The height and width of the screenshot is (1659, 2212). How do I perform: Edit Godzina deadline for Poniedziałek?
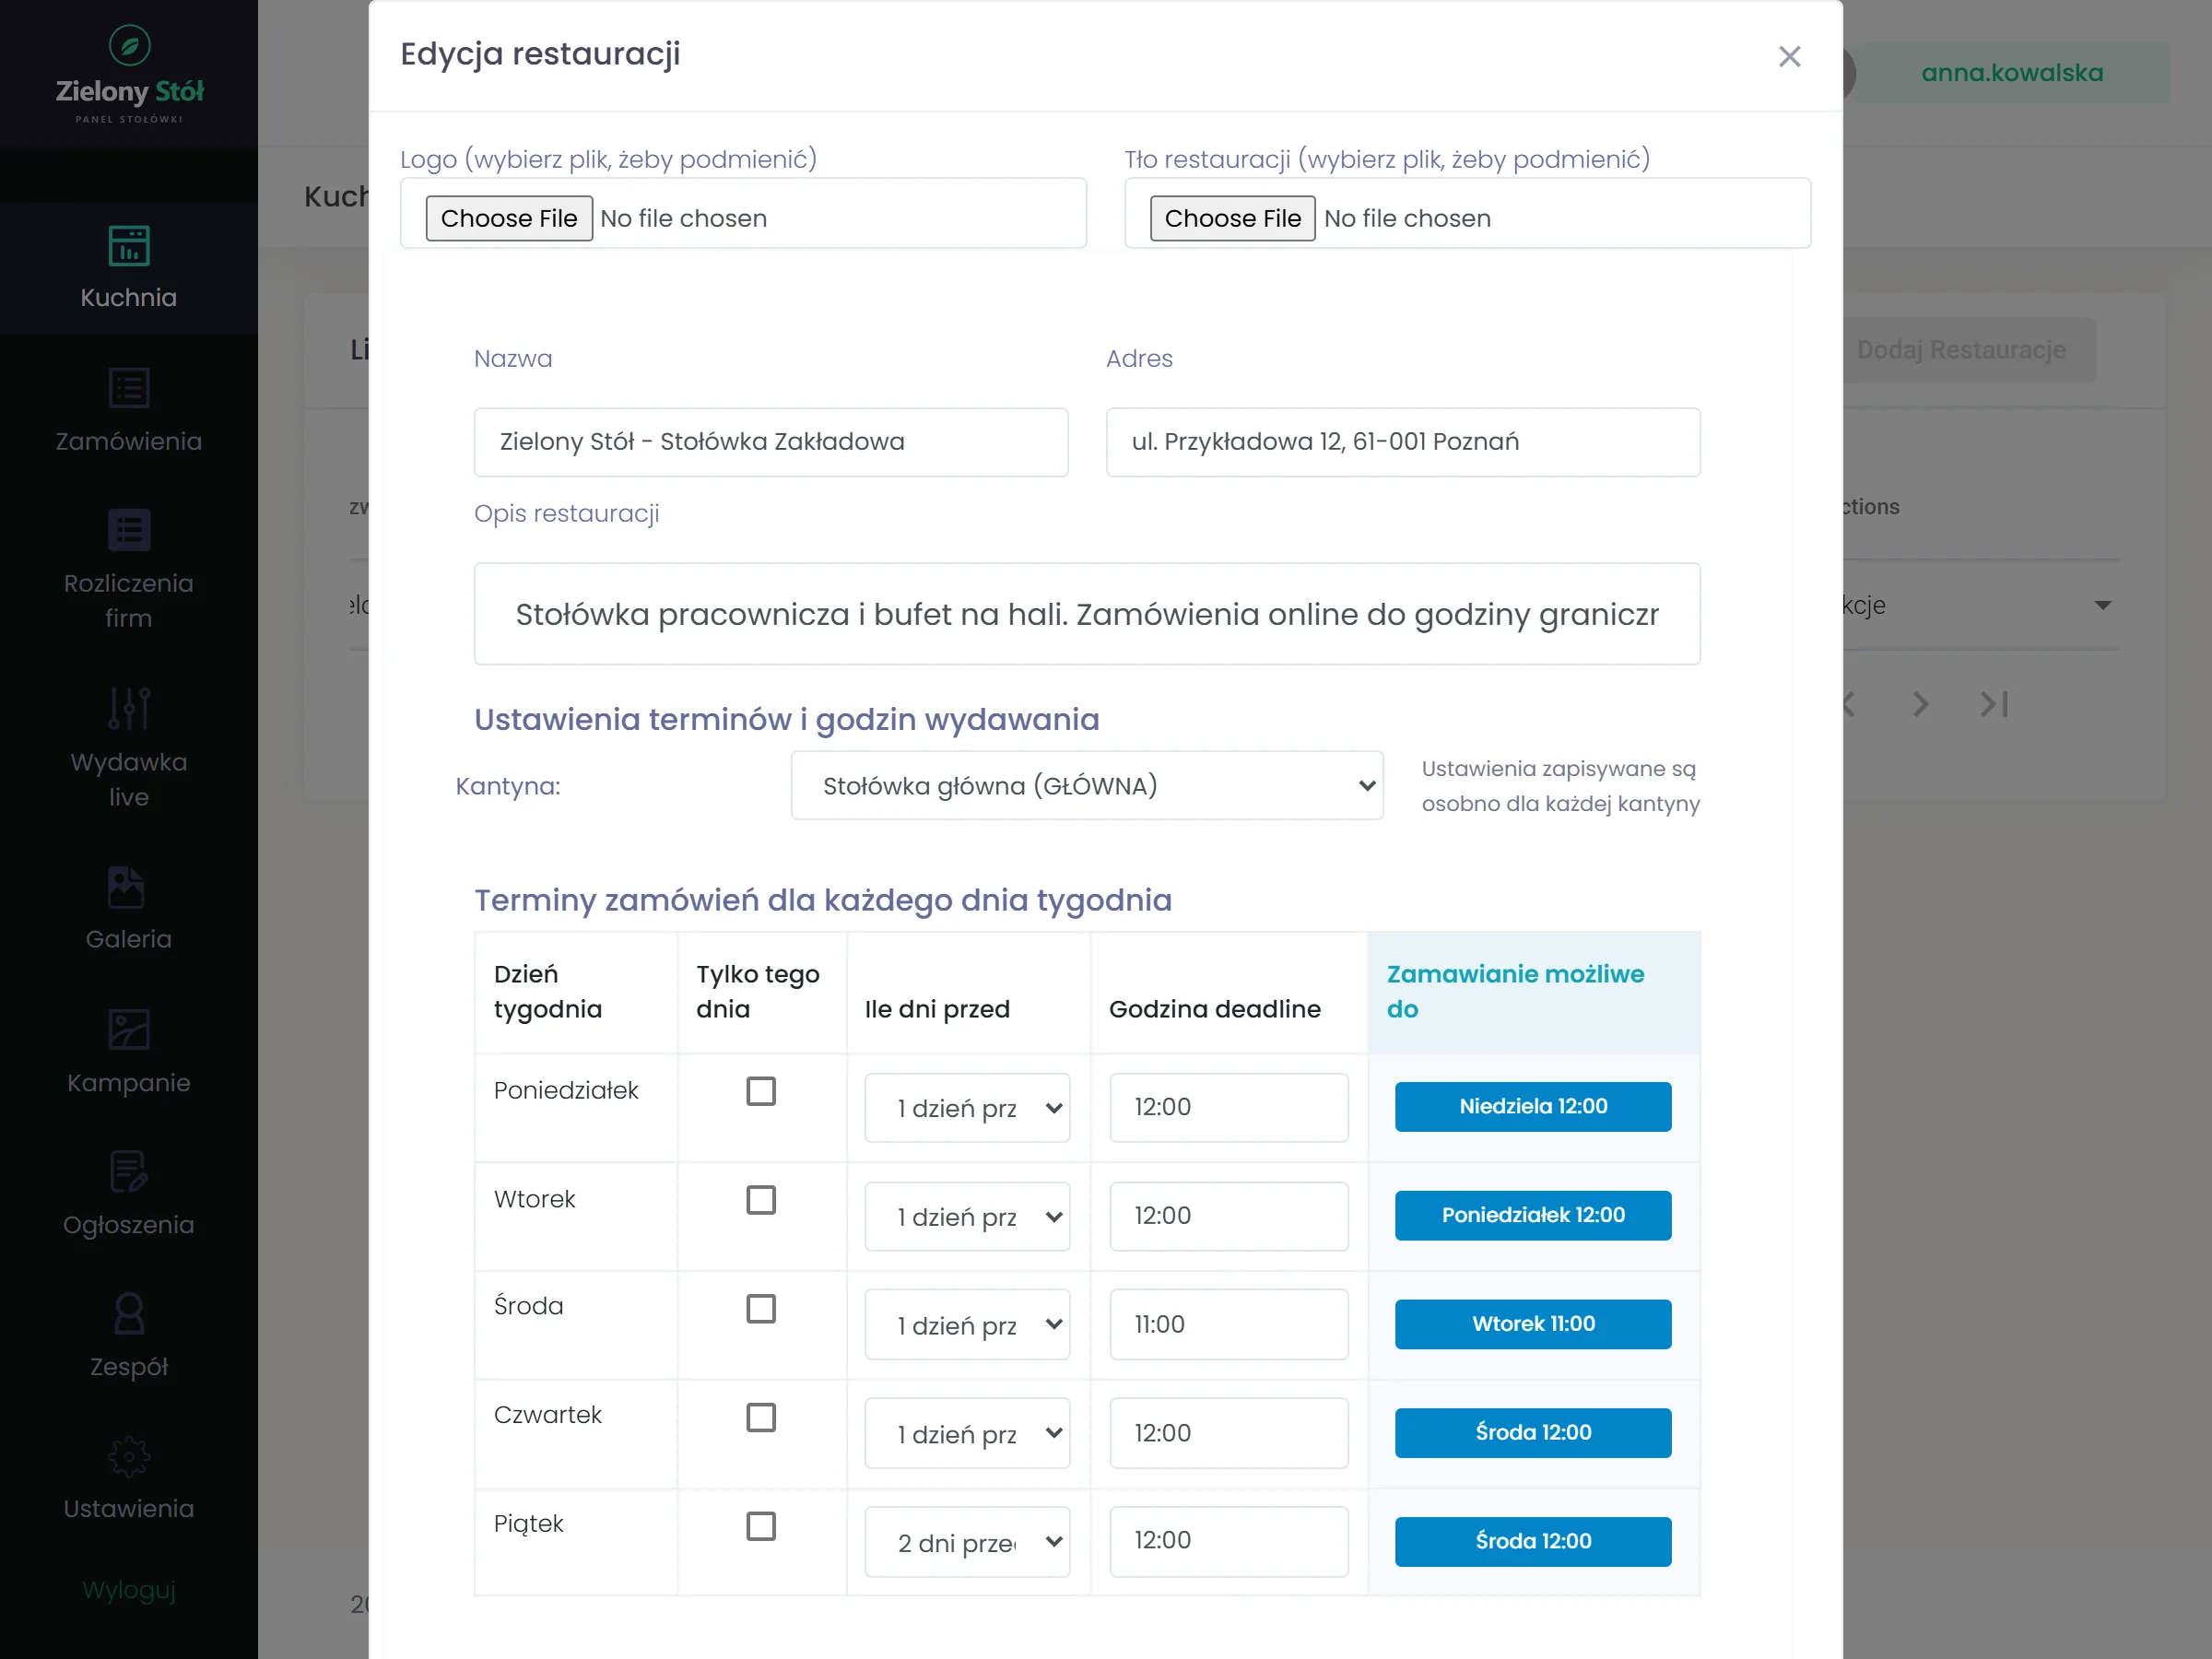point(1229,1107)
